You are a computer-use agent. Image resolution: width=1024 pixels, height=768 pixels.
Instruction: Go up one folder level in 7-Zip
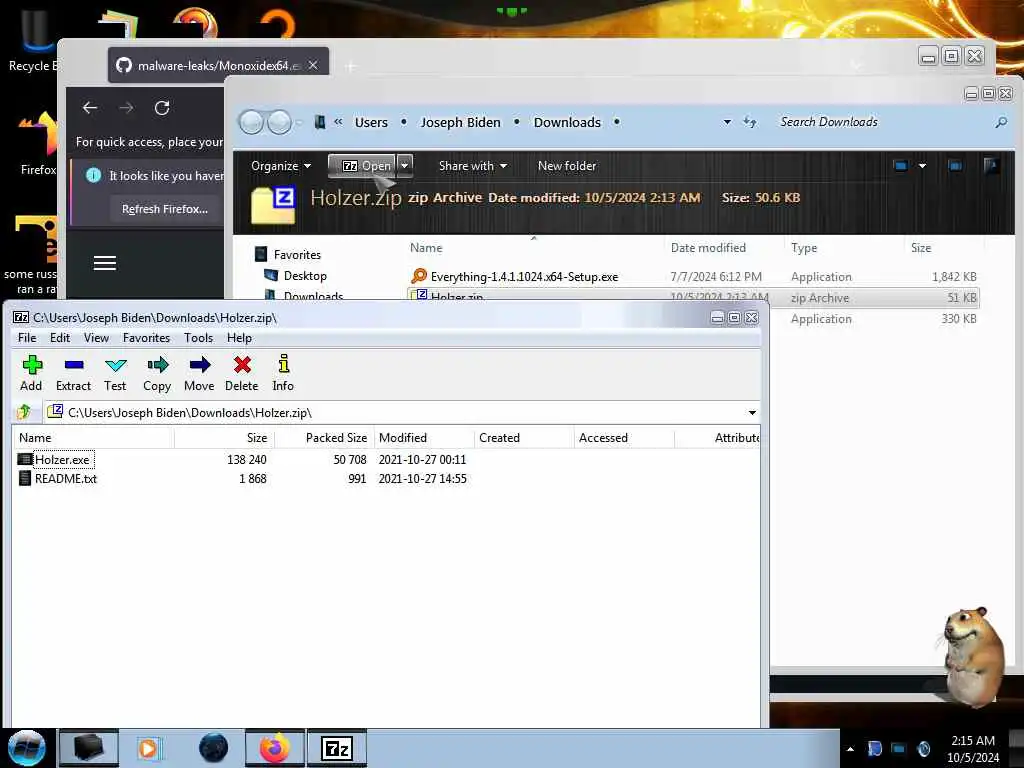tap(25, 412)
